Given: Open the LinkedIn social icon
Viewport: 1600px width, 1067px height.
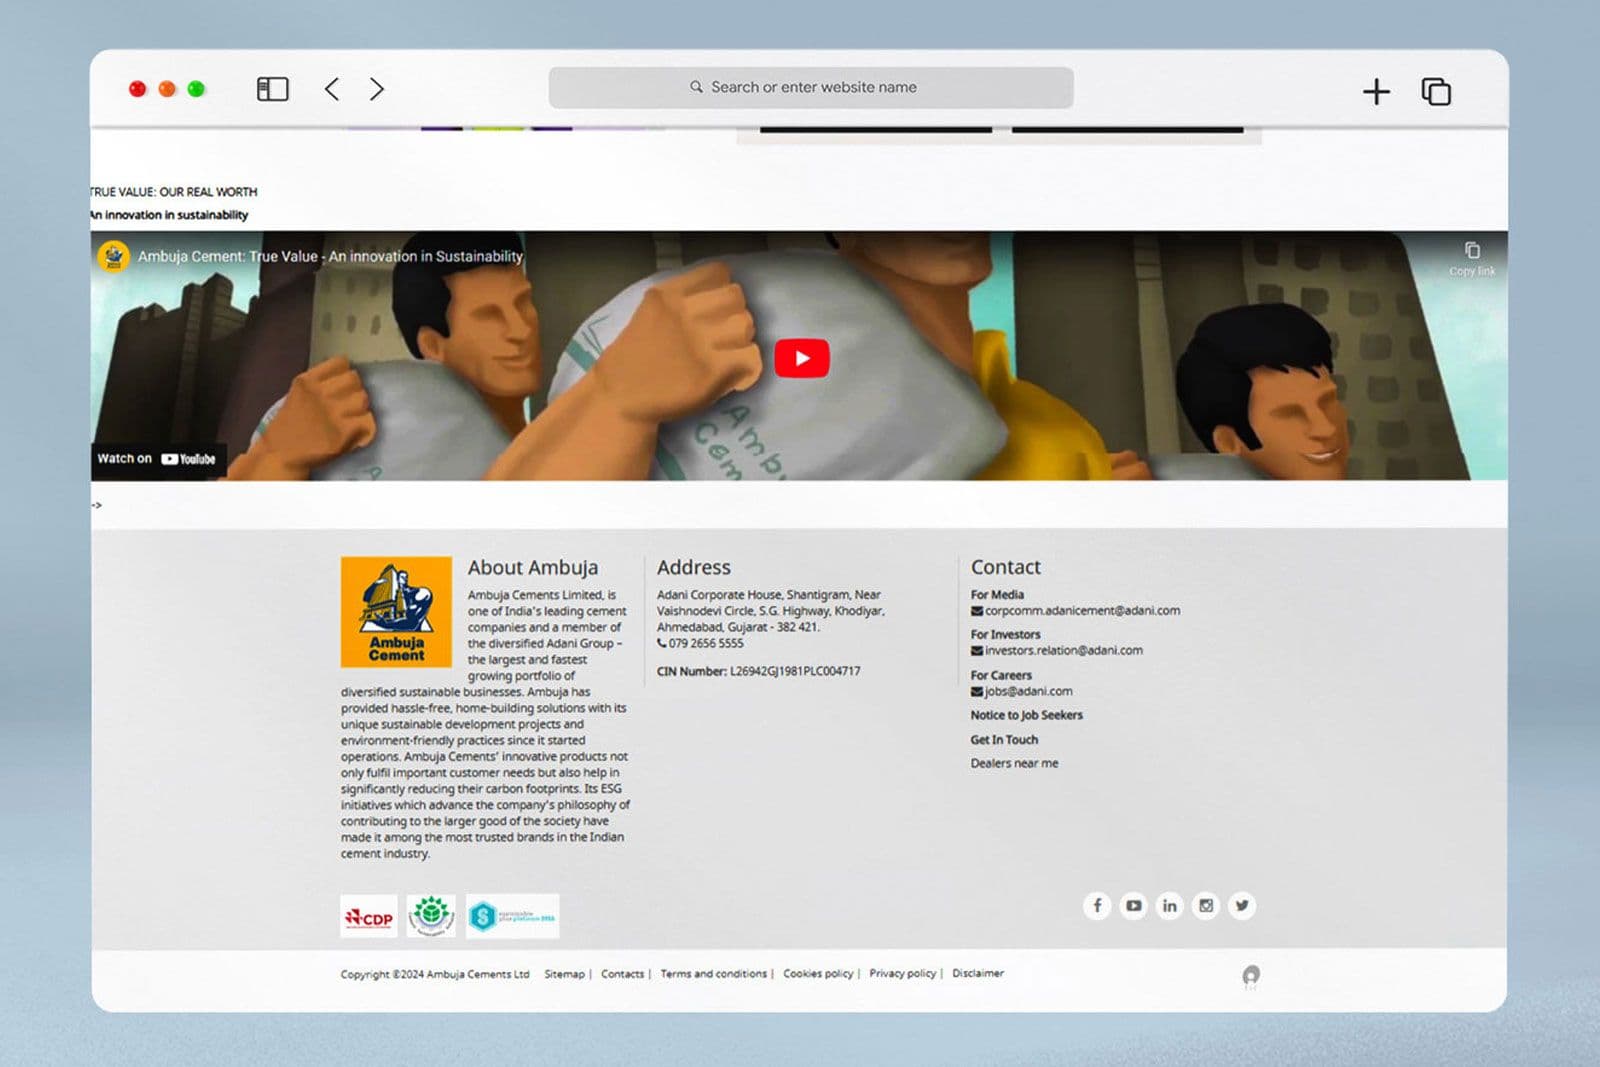Looking at the screenshot, I should click(x=1169, y=906).
